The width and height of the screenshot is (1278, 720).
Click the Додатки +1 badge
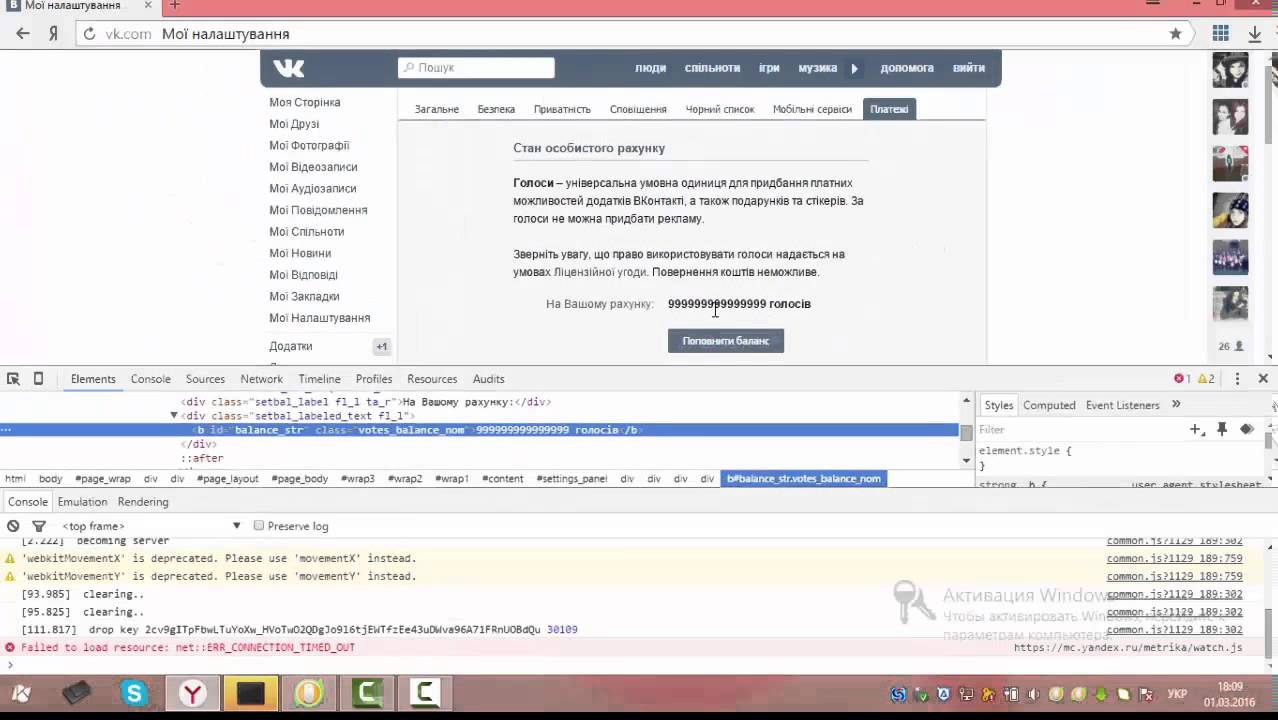click(381, 346)
